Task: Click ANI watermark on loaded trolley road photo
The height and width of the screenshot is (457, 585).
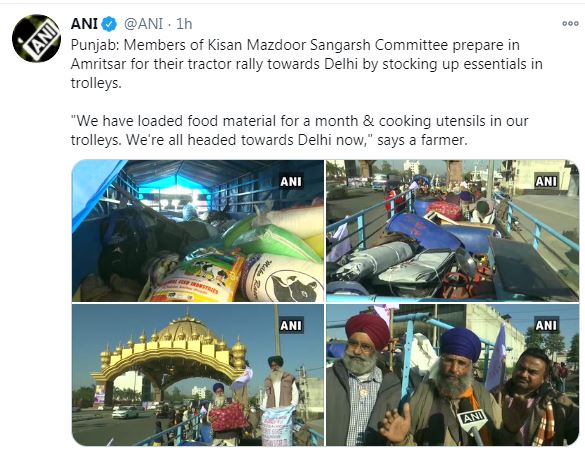Action: (x=546, y=181)
